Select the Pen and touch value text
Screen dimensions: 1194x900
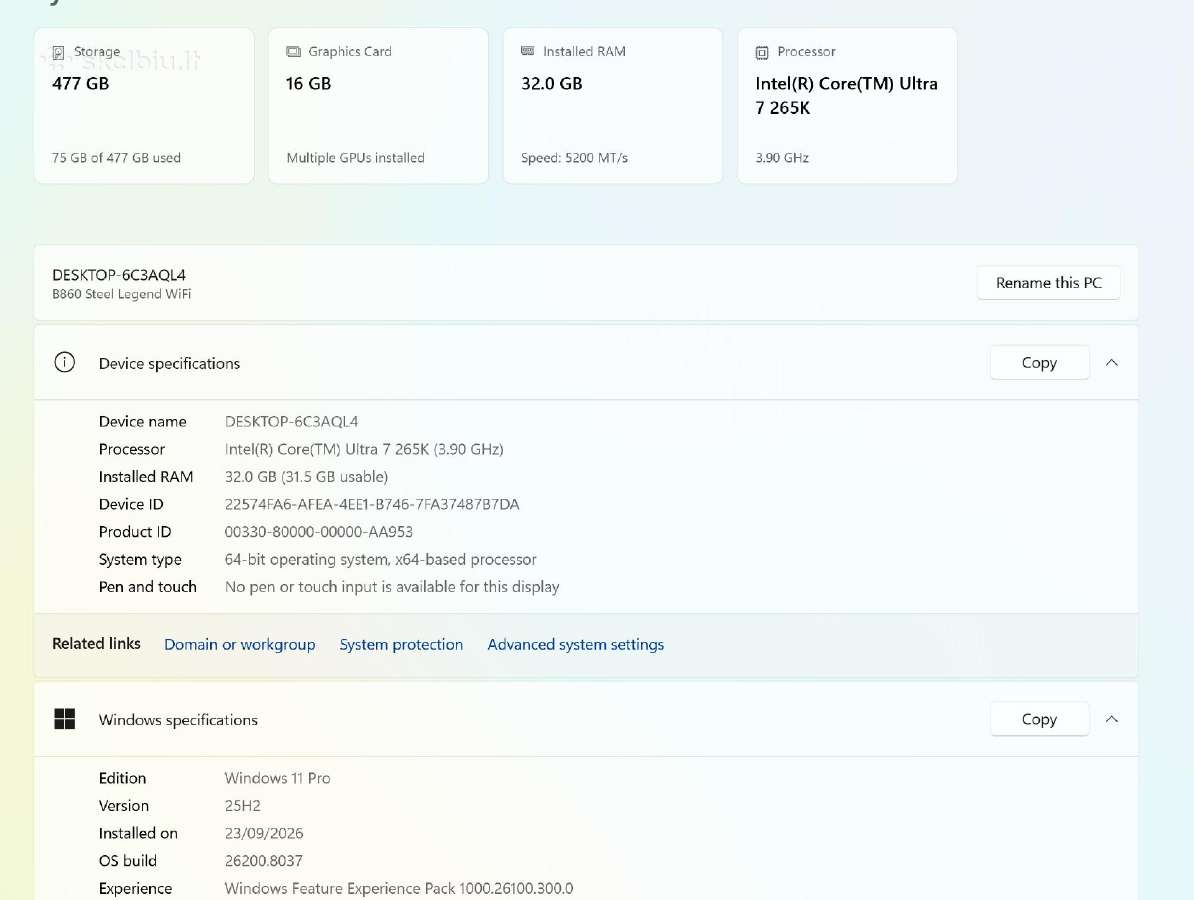pos(392,586)
